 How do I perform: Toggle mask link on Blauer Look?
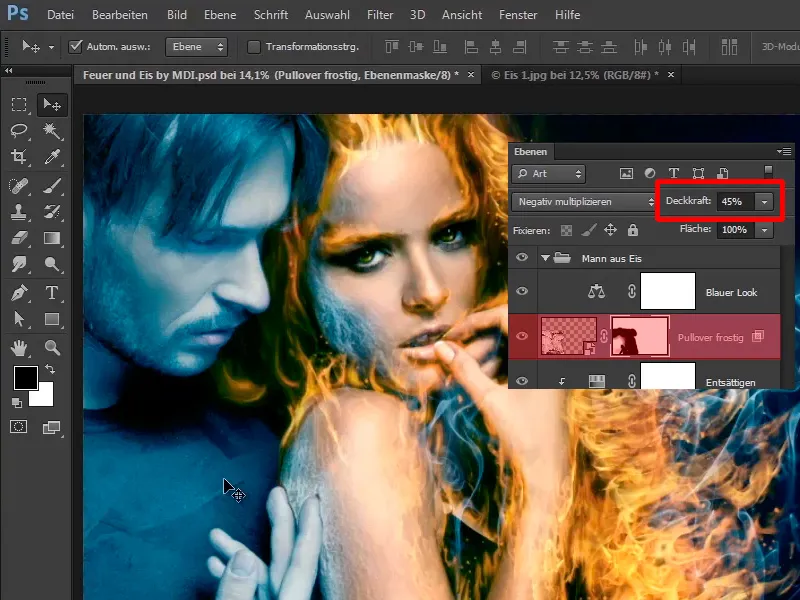(x=632, y=291)
